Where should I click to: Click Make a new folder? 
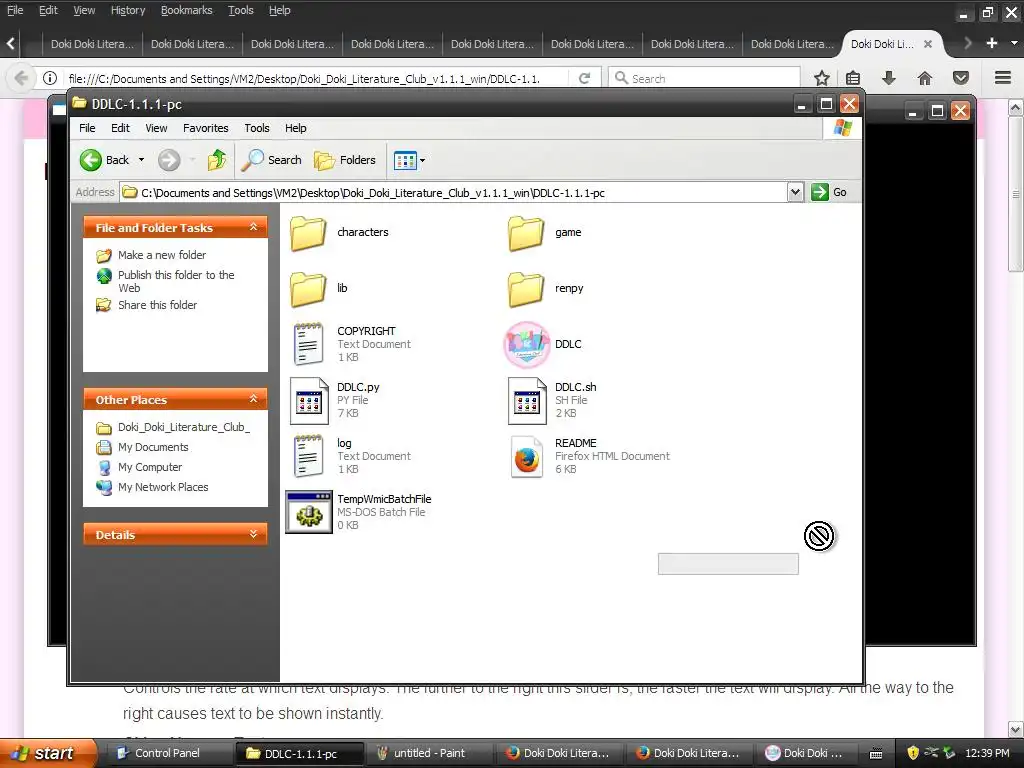(161, 255)
